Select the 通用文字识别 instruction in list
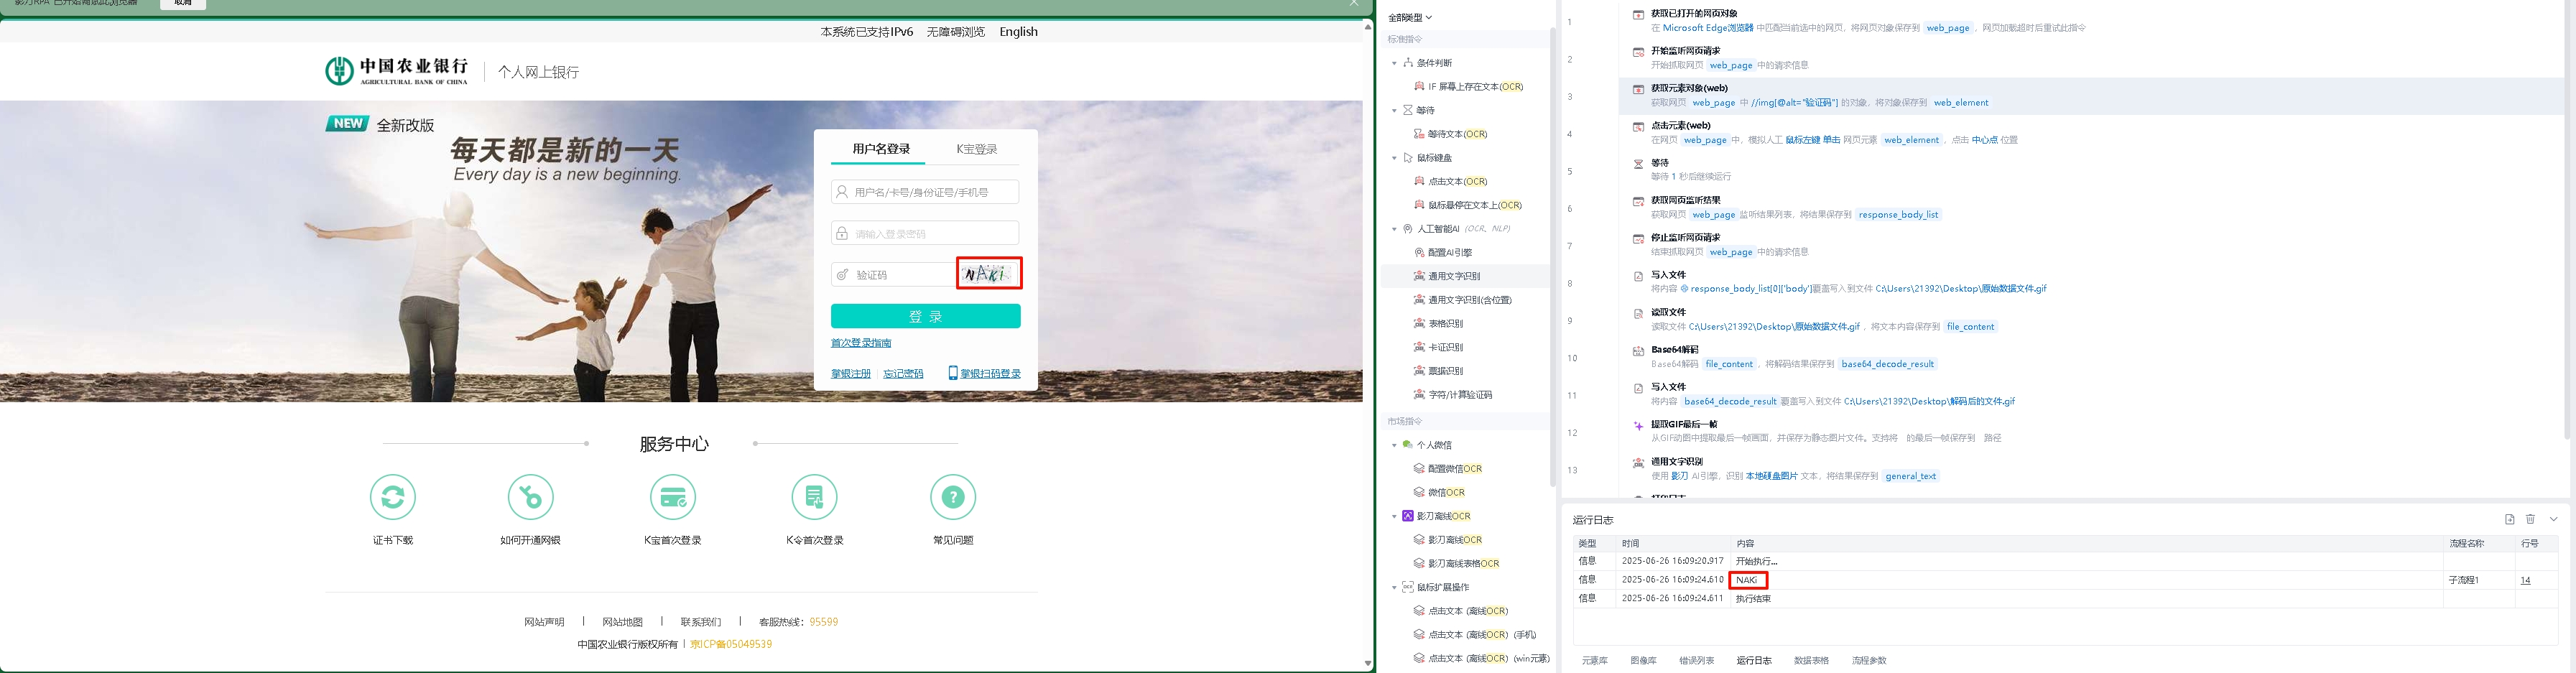Viewport: 2576px width, 673px height. (x=1454, y=276)
